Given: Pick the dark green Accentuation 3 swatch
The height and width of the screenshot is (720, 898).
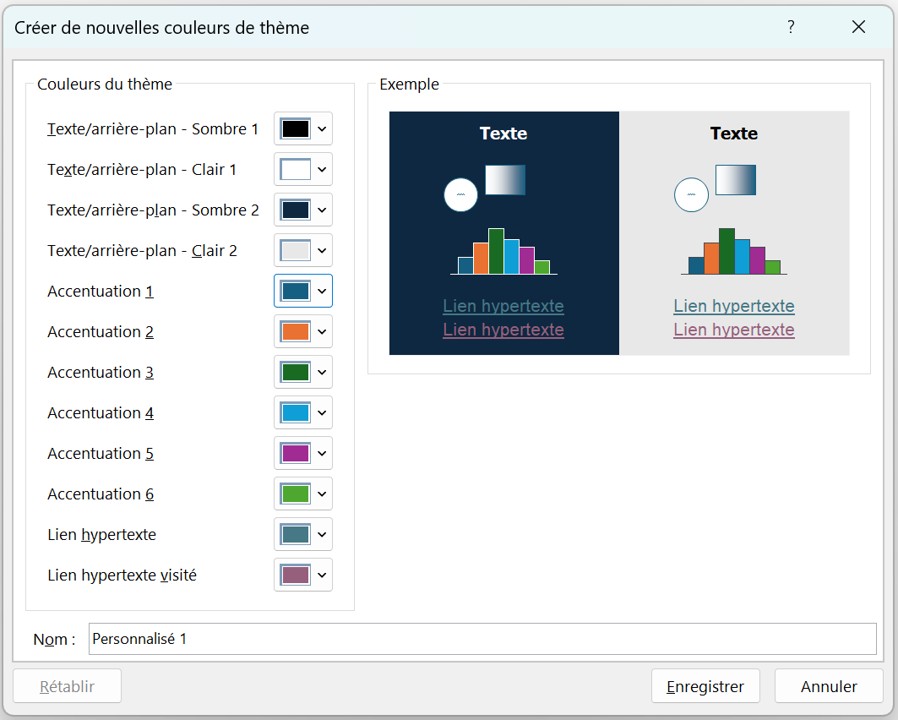Looking at the screenshot, I should pyautogui.click(x=296, y=372).
